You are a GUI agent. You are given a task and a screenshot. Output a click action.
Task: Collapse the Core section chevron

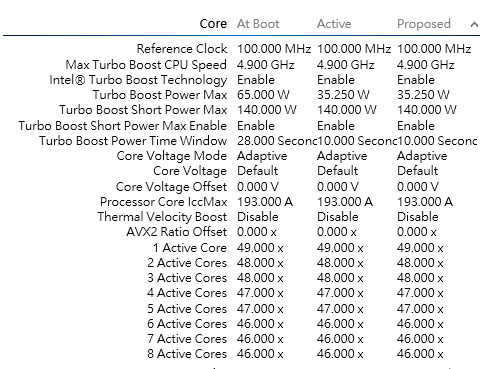click(x=474, y=24)
